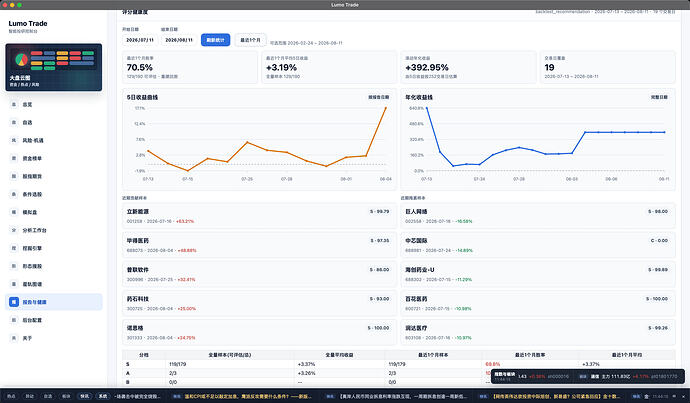Viewport: 690px width, 403px height.
Task: Open the 大盘云图 thumbnail card
Action: point(54,67)
